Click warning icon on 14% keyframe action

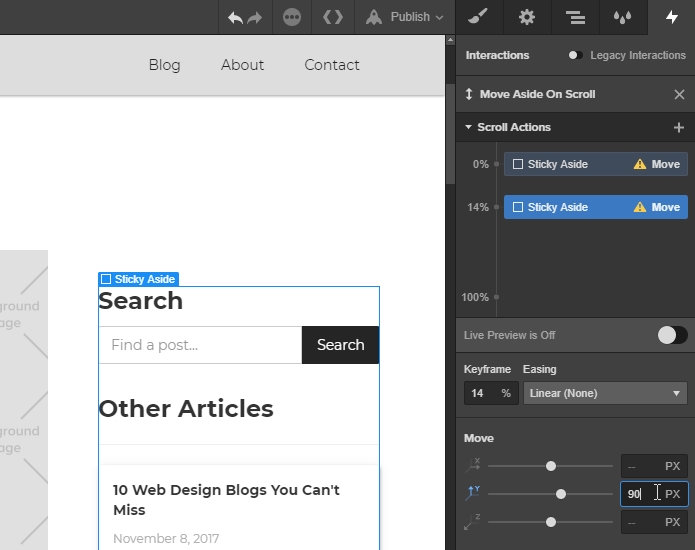[x=640, y=207]
